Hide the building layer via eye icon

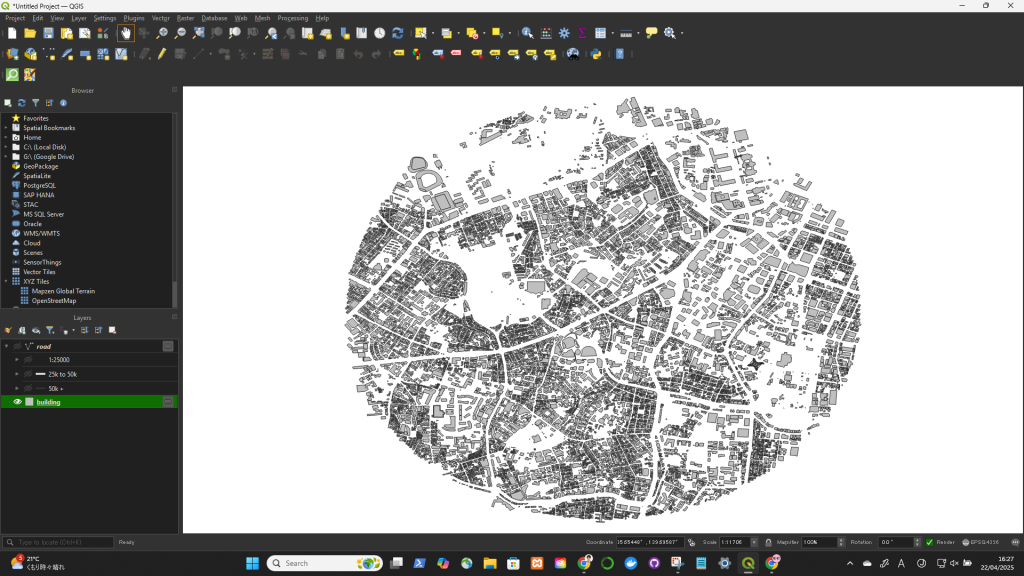17,402
